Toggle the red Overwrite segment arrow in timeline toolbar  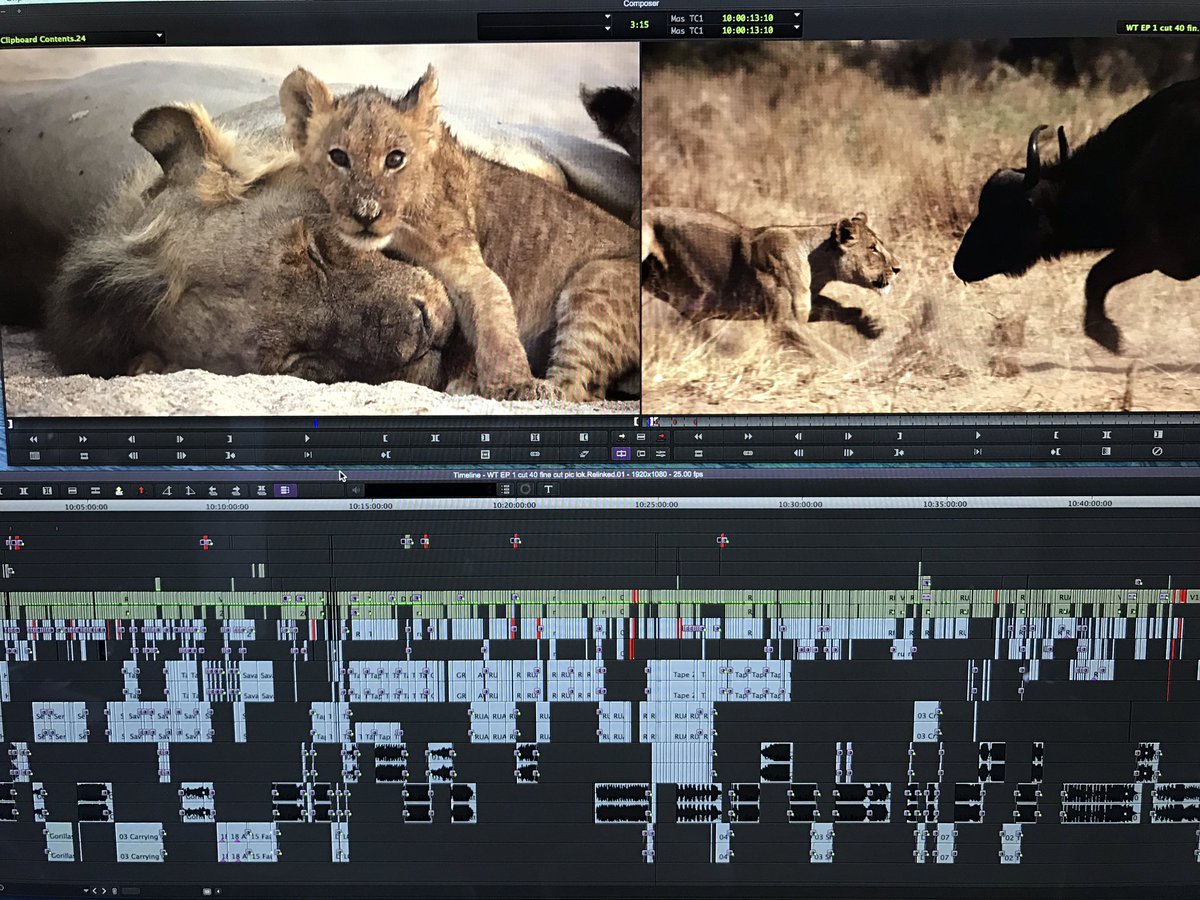(141, 490)
